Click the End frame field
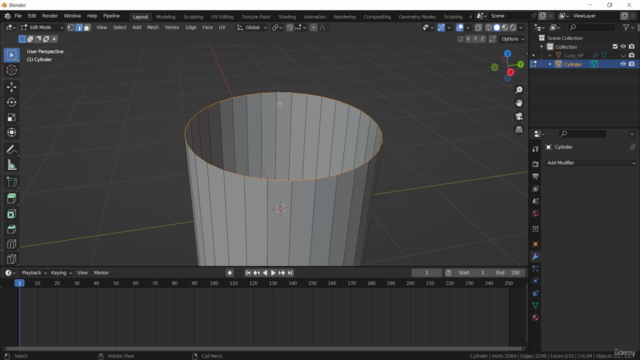Viewport: 640px width, 360px height. pyautogui.click(x=508, y=273)
